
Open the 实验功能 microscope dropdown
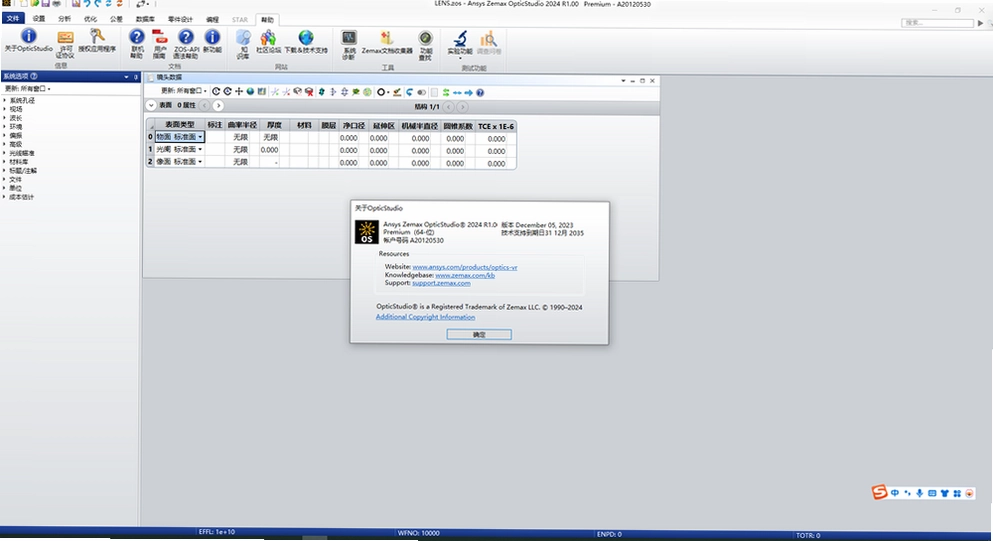(460, 44)
